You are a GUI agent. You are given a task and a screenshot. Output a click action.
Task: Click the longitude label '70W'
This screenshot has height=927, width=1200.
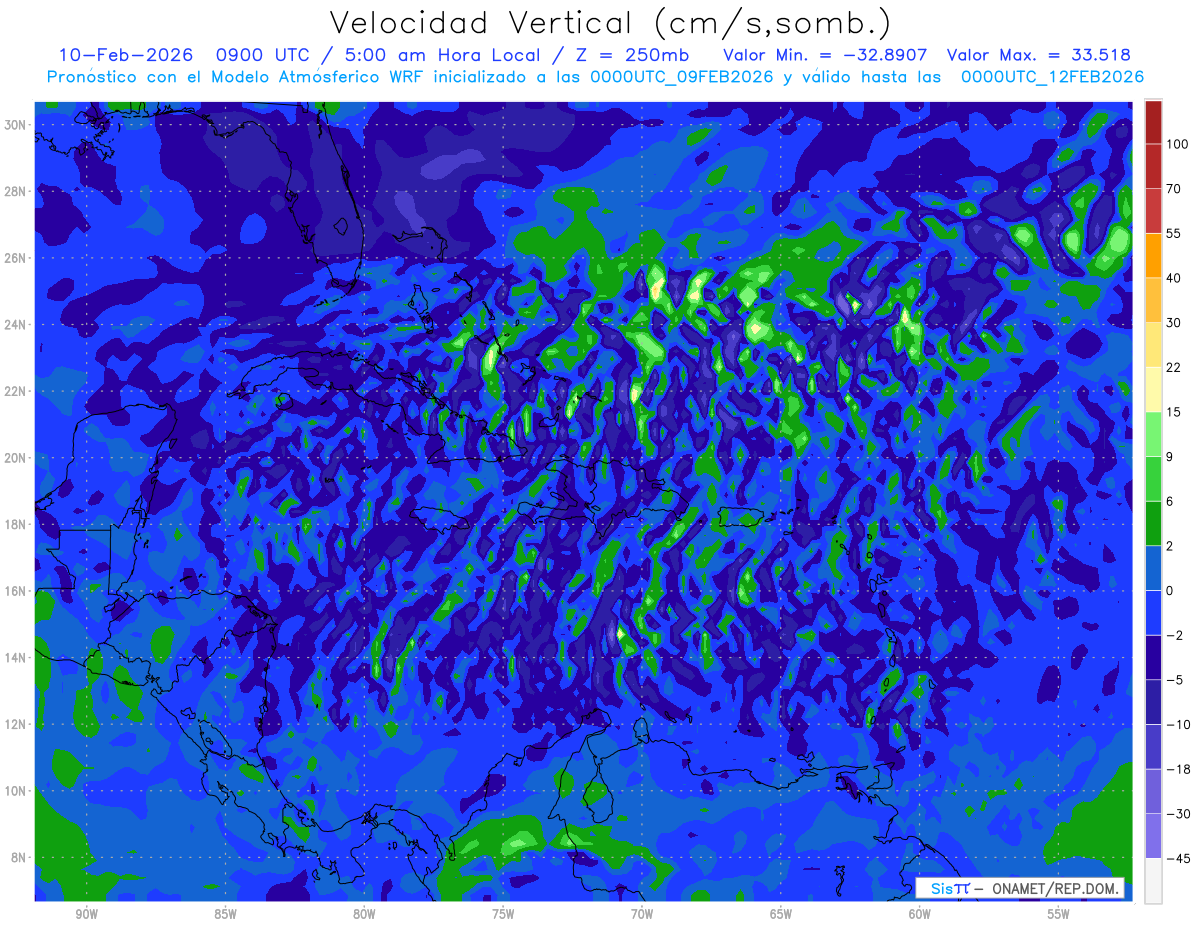pyautogui.click(x=642, y=915)
